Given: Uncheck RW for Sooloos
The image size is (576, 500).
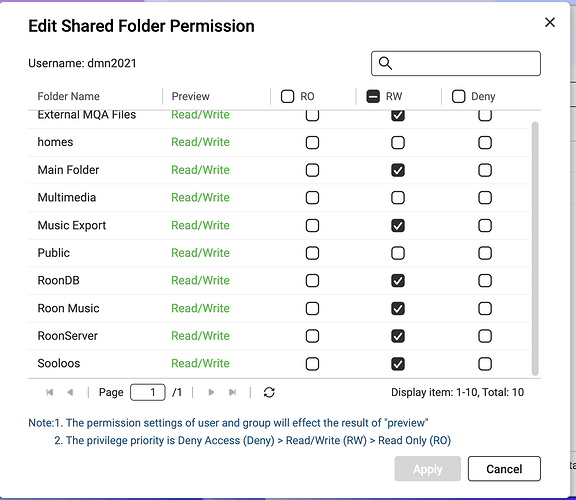Looking at the screenshot, I should (x=398, y=364).
